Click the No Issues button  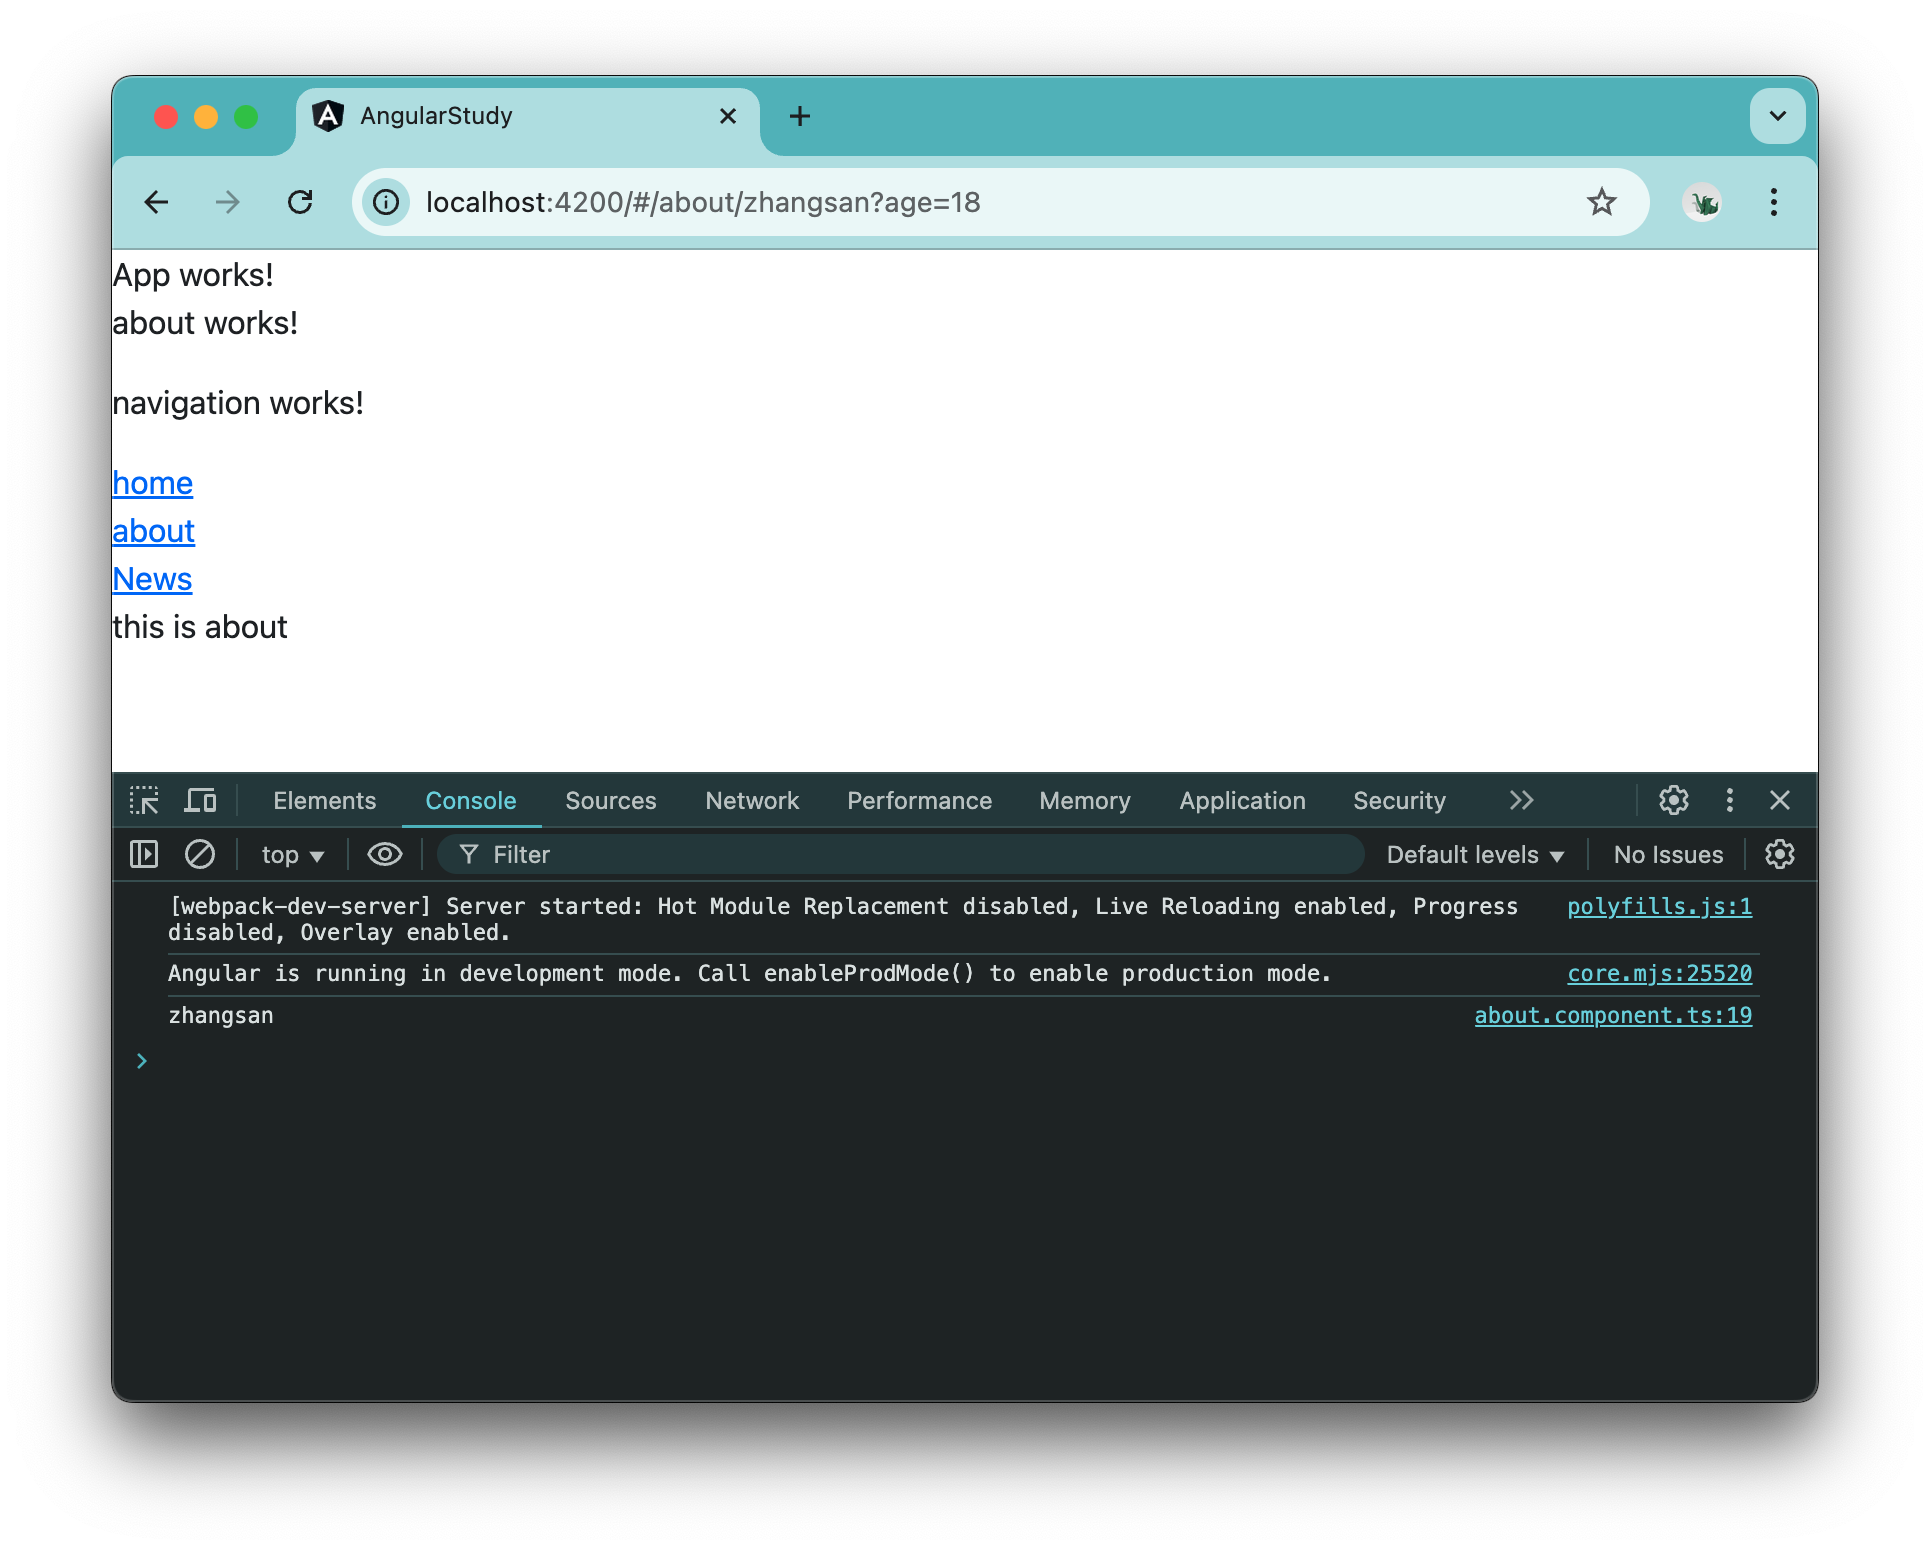pyautogui.click(x=1667, y=854)
